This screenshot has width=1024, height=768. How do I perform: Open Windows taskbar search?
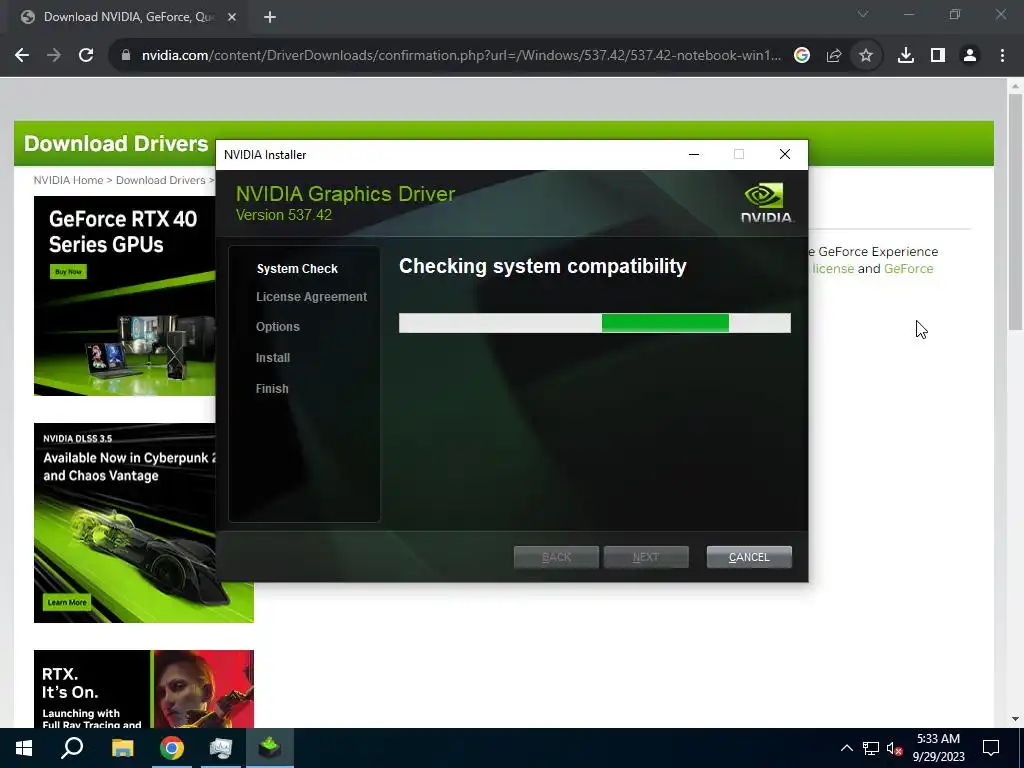pos(72,748)
